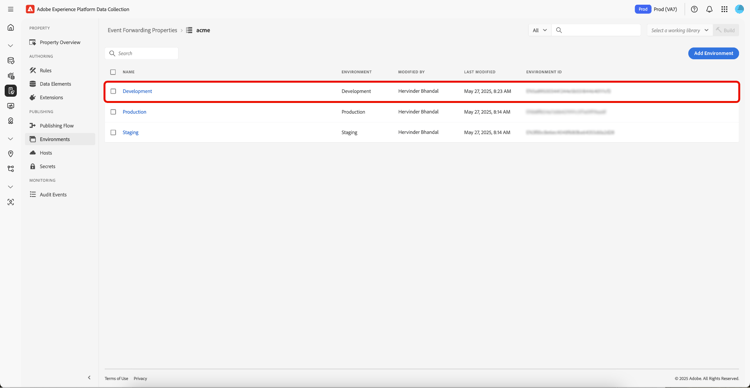The height and width of the screenshot is (388, 750).
Task: Tick the select-all checkbox in table header
Action: pyautogui.click(x=113, y=72)
